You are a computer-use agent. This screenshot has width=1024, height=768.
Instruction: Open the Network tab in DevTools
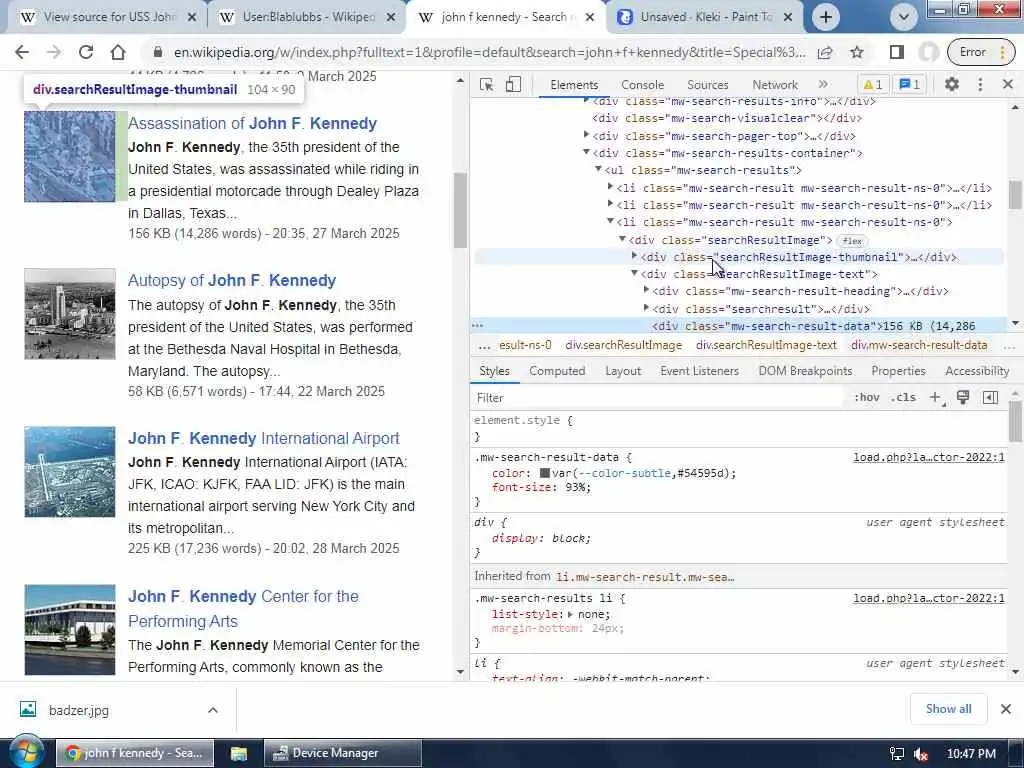coord(775,85)
